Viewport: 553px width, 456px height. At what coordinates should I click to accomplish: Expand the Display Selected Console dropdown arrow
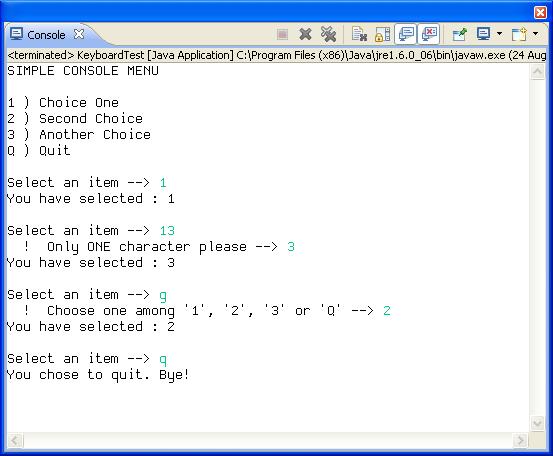click(x=499, y=34)
